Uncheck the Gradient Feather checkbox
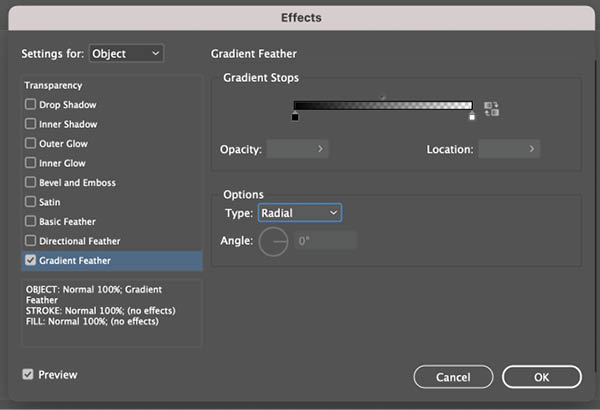 pyautogui.click(x=30, y=260)
